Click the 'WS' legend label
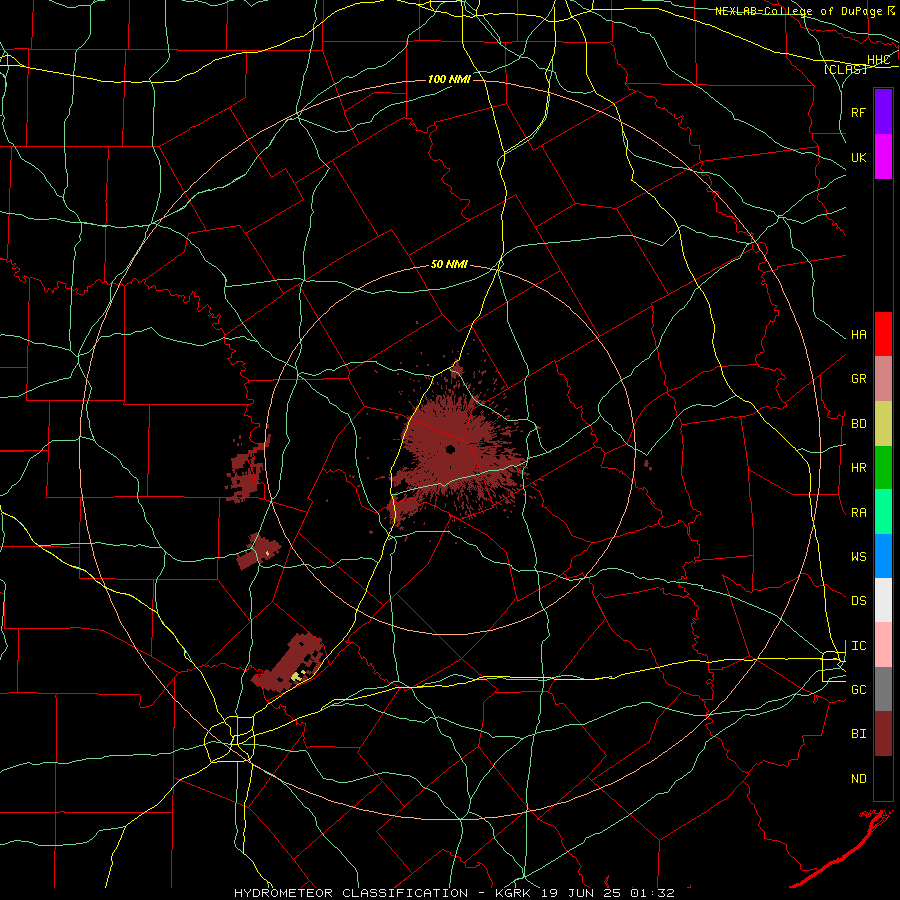Viewport: 900px width, 900px height. coord(858,557)
